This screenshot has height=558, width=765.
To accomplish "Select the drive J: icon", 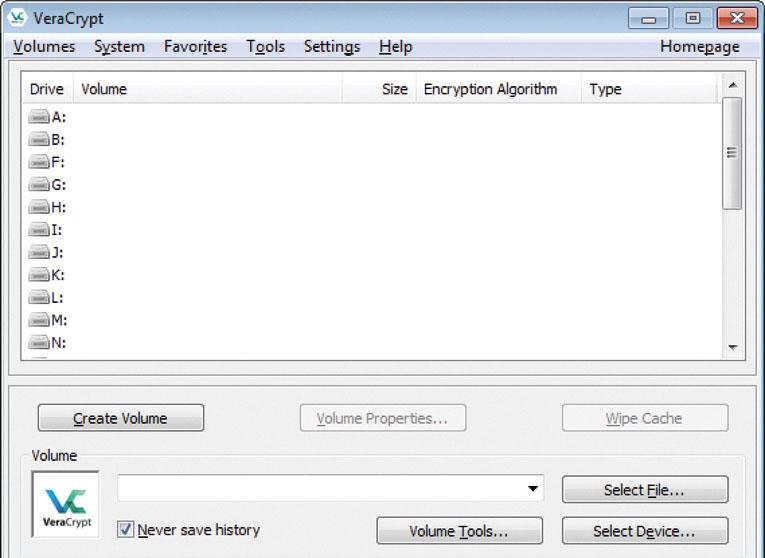I will (x=39, y=252).
